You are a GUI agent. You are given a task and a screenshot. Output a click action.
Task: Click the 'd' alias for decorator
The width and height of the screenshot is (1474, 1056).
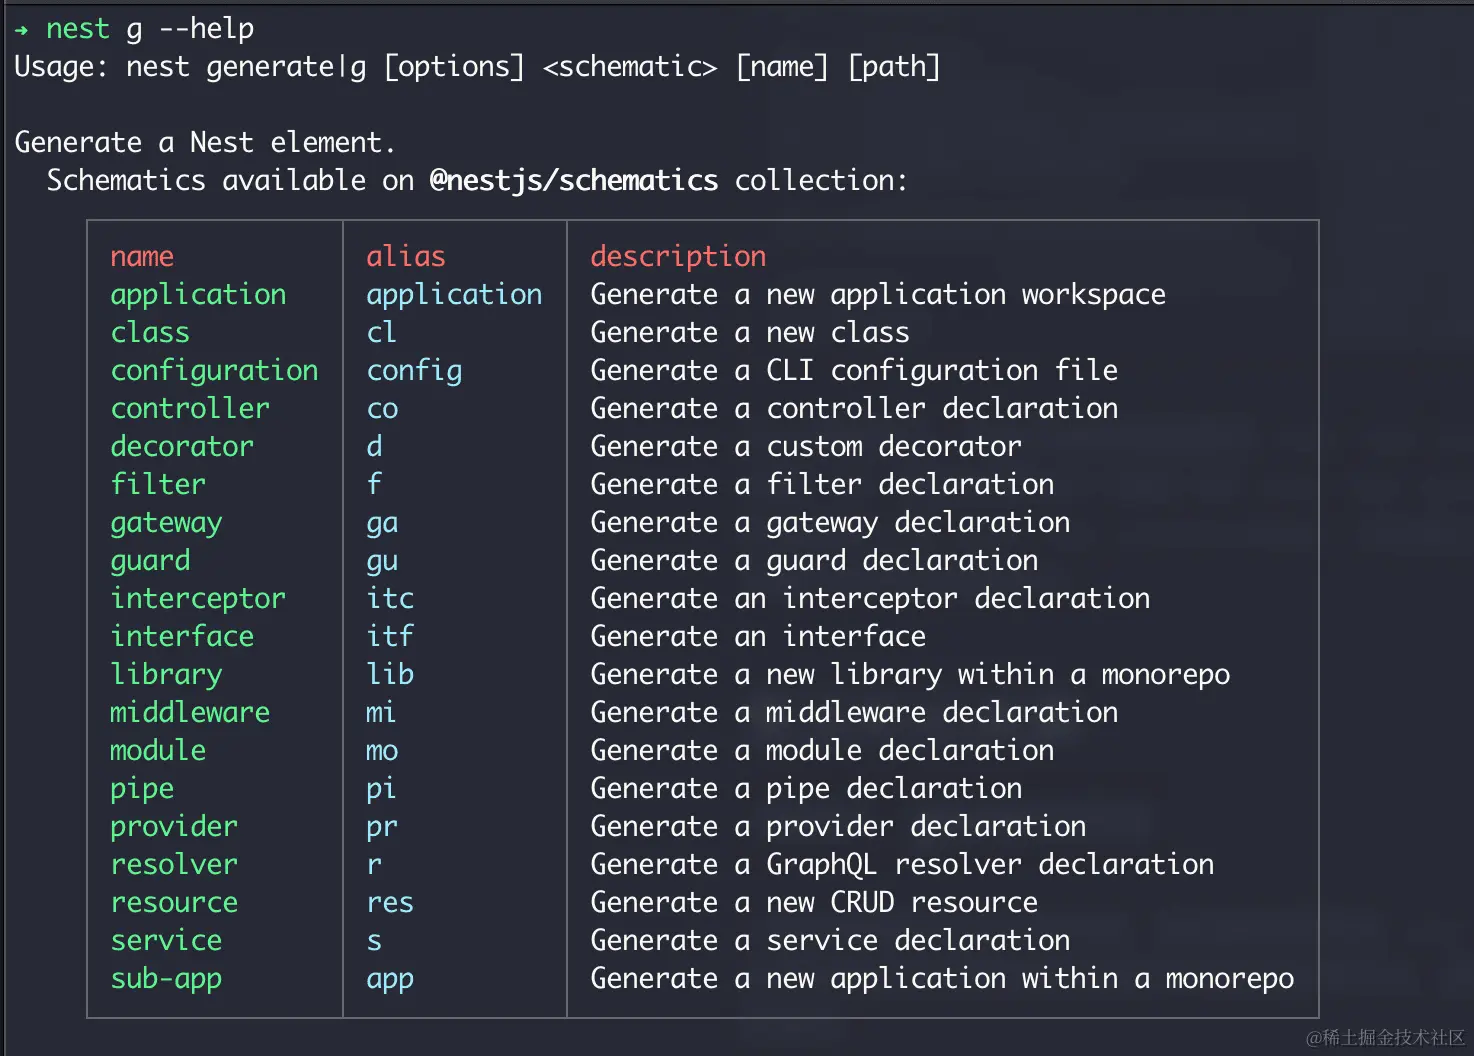(374, 447)
